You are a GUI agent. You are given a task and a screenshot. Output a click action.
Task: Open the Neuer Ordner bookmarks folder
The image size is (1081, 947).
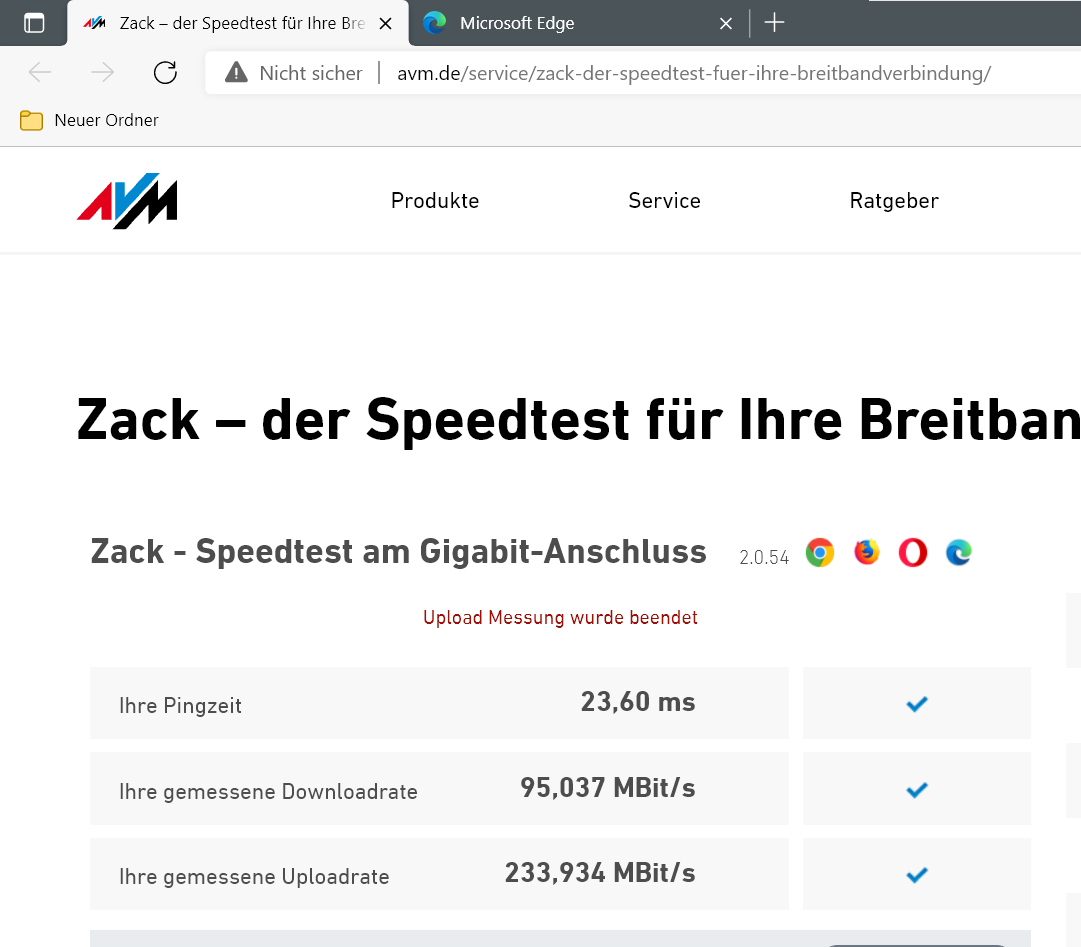pyautogui.click(x=89, y=120)
